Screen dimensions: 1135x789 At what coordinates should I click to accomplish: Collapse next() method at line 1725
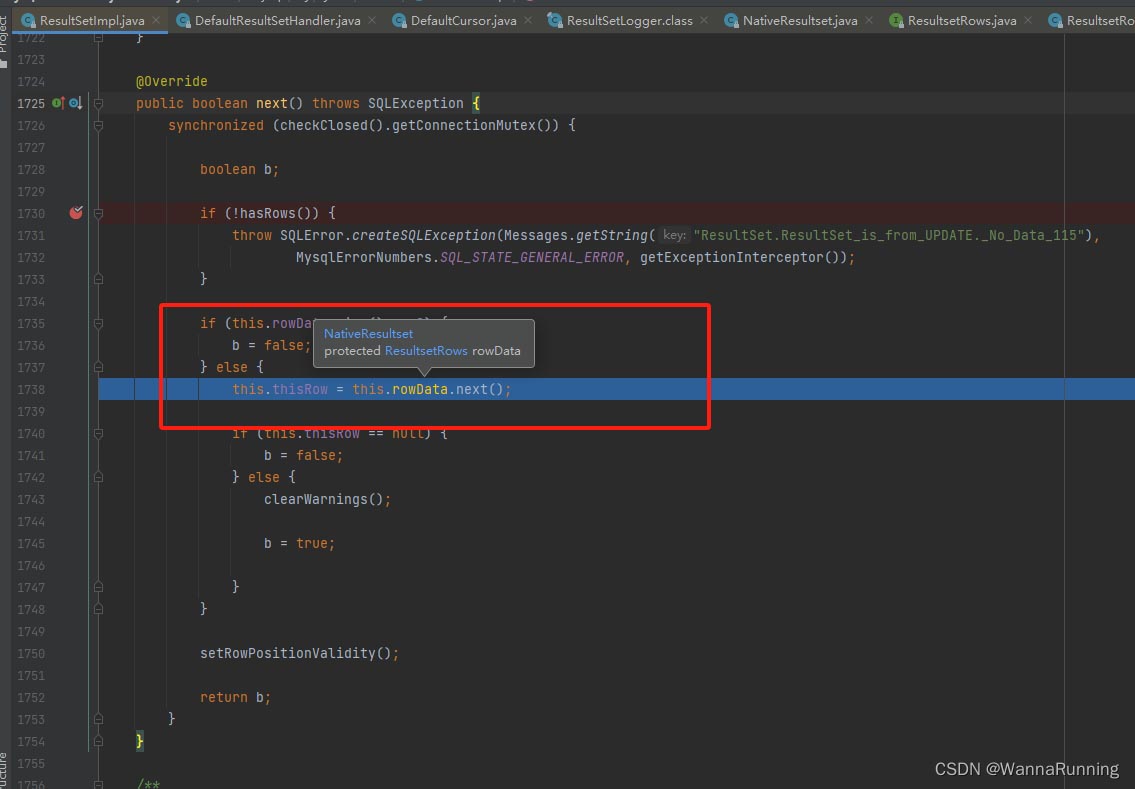[98, 103]
